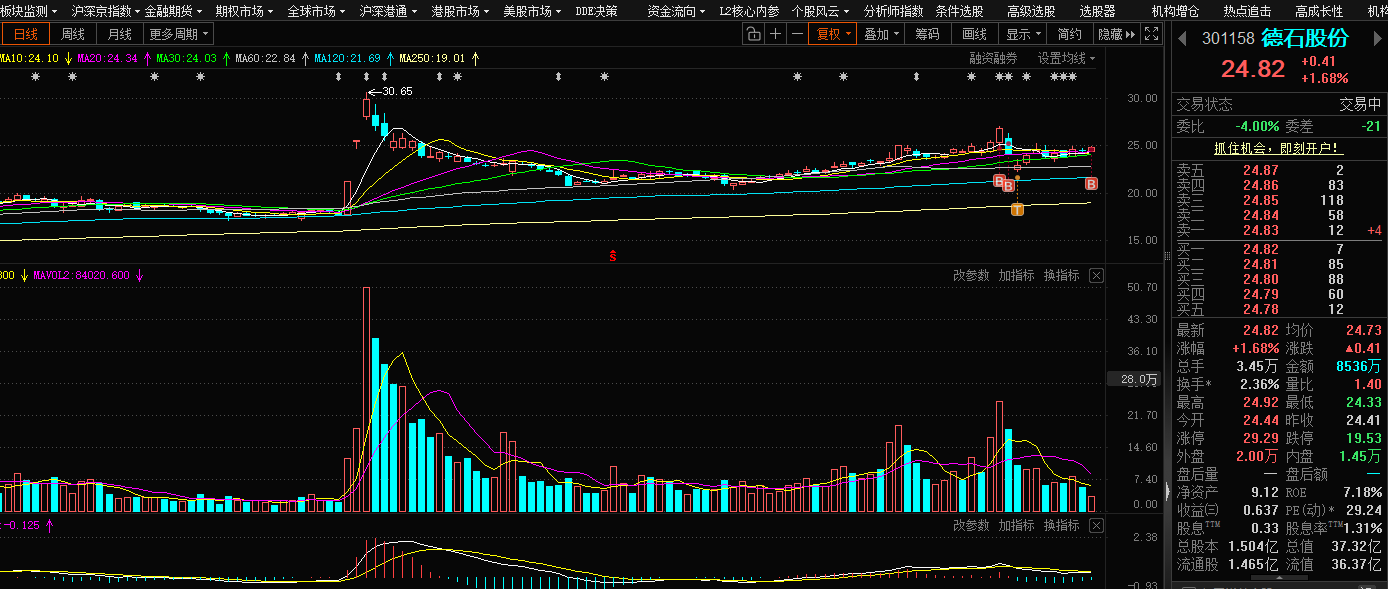Open 机构增仓 menu item

[1175, 11]
